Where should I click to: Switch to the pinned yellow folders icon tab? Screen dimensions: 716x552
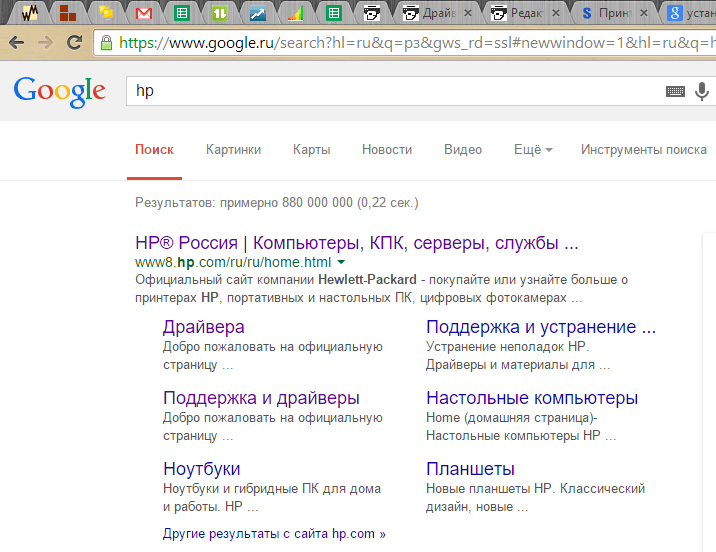point(106,13)
